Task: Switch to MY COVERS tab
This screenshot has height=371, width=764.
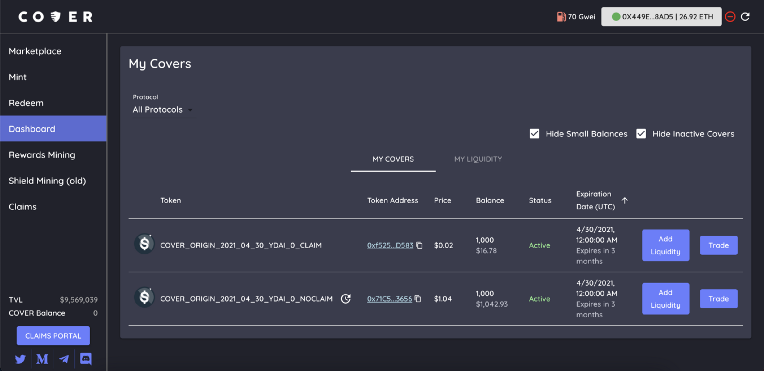Action: click(x=393, y=159)
